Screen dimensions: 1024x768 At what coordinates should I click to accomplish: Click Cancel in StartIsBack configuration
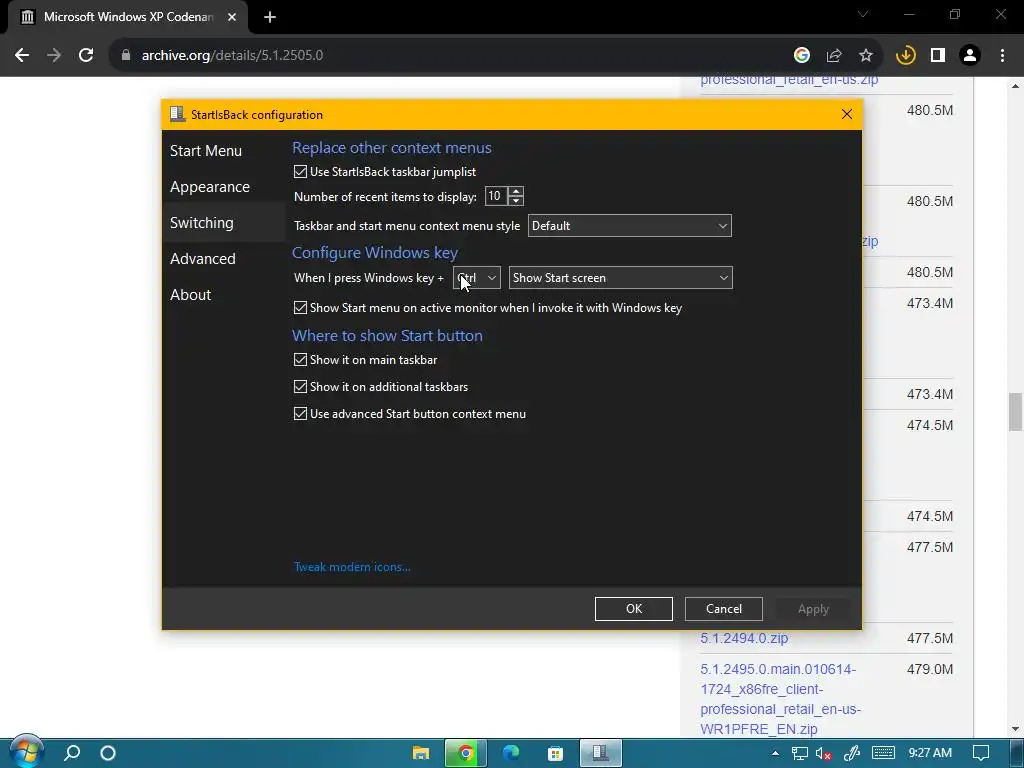pyautogui.click(x=724, y=609)
